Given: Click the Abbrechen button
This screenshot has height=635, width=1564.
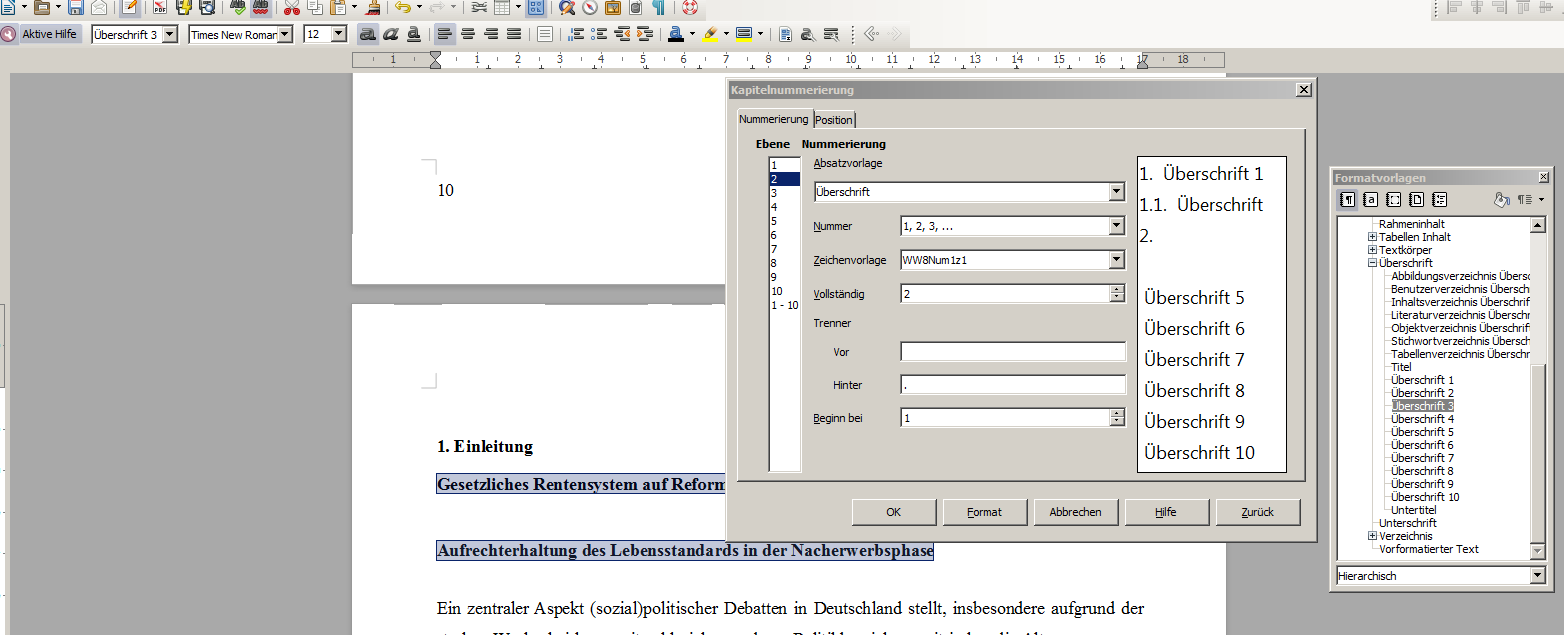Looking at the screenshot, I should pos(1076,512).
